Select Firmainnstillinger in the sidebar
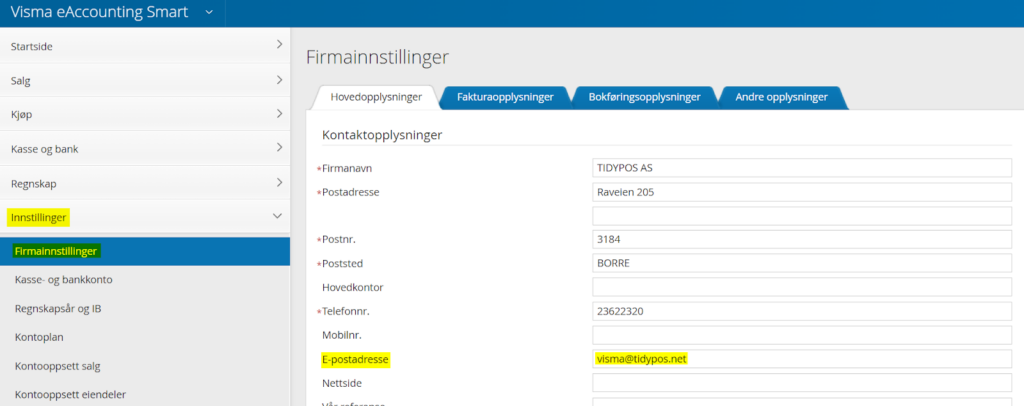 57,251
